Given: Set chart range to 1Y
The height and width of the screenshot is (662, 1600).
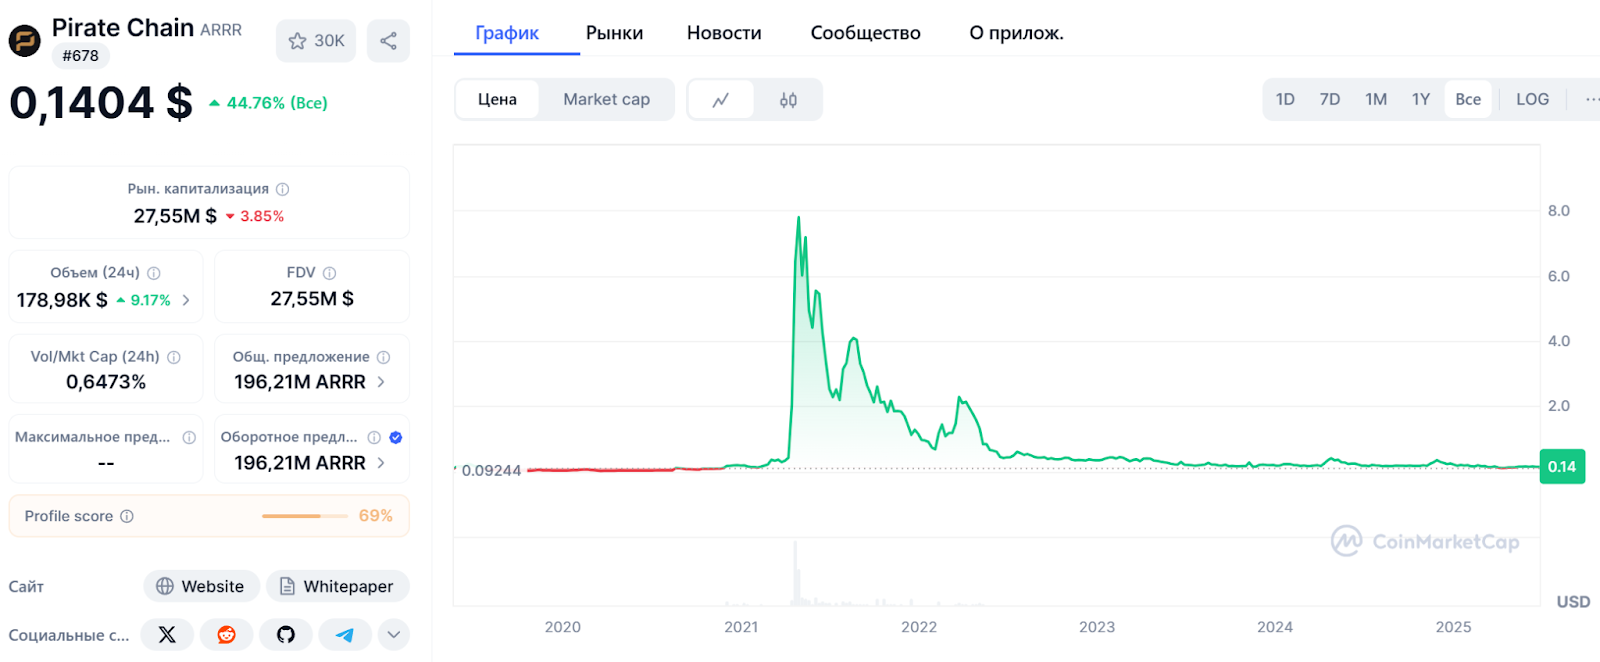Looking at the screenshot, I should pyautogui.click(x=1421, y=99).
